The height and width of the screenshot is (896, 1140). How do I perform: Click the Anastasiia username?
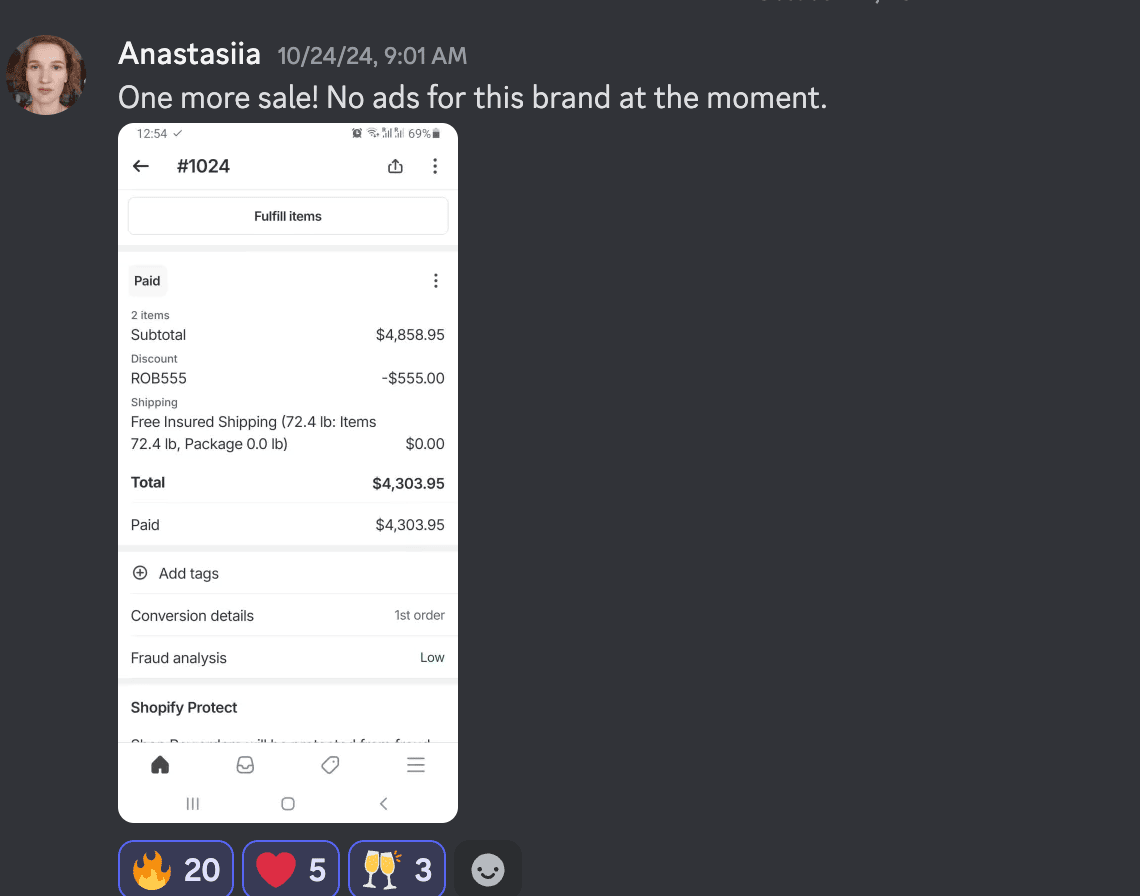189,54
